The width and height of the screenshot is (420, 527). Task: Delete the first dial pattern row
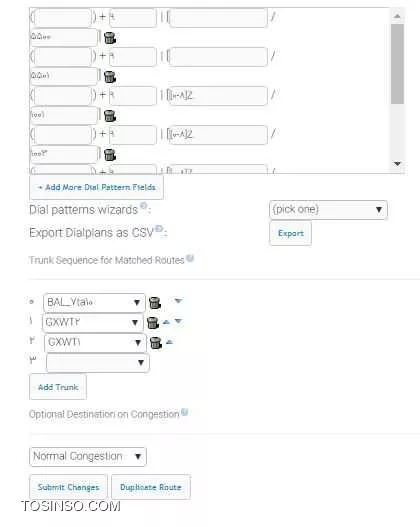click(110, 38)
